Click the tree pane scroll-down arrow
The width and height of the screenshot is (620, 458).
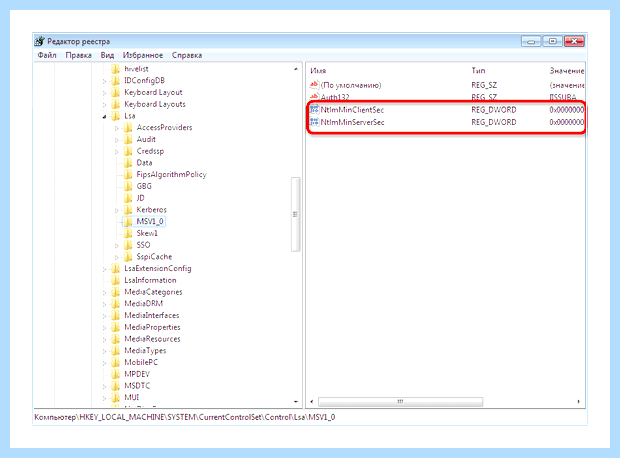296,402
